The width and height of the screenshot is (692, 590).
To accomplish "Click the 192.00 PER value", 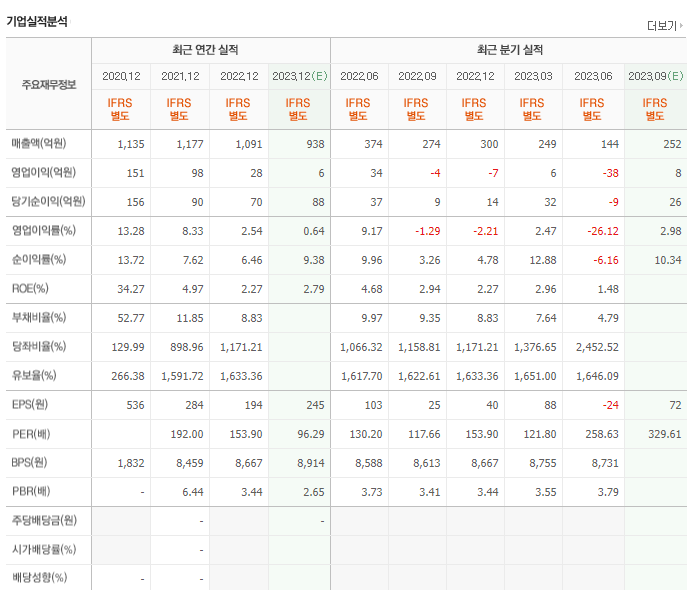I will (187, 435).
